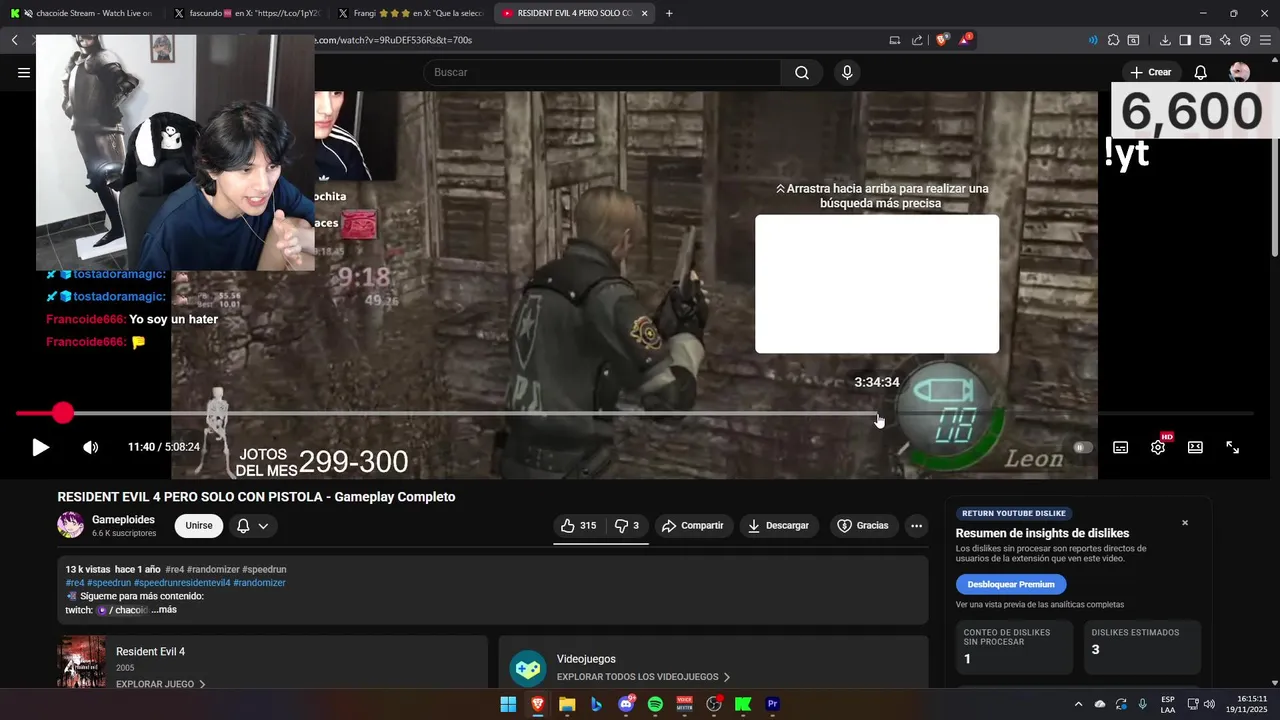Click the Compartir share button
The image size is (1280, 720).
(x=693, y=525)
